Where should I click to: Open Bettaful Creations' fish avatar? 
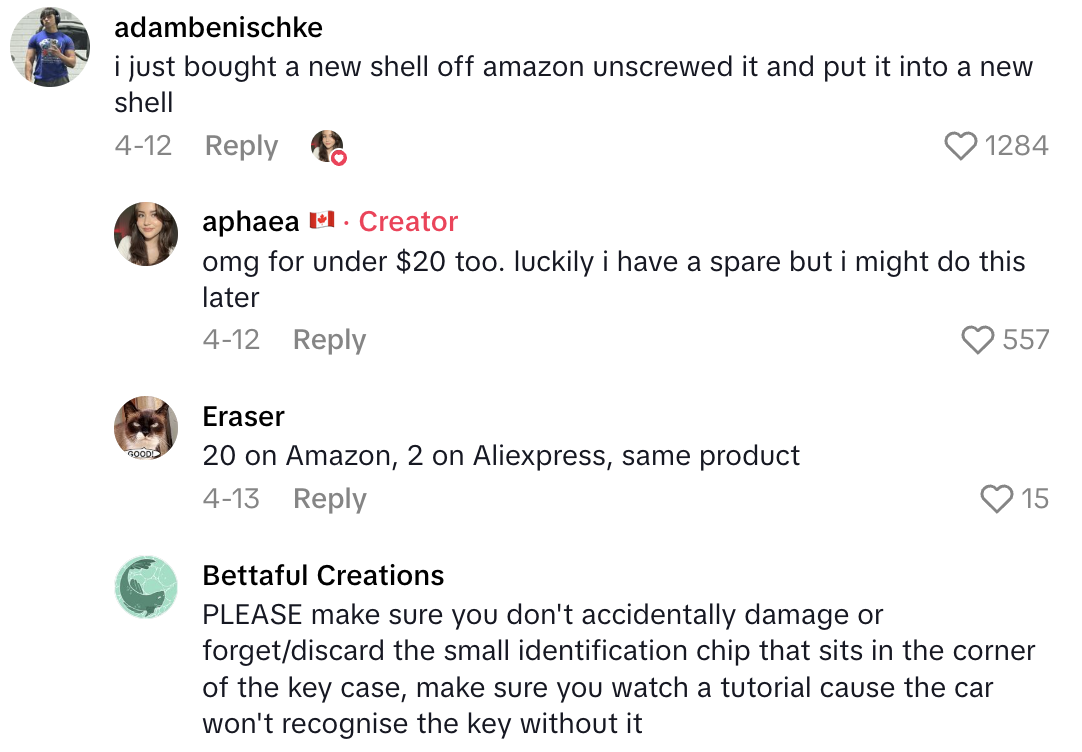pyautogui.click(x=147, y=587)
